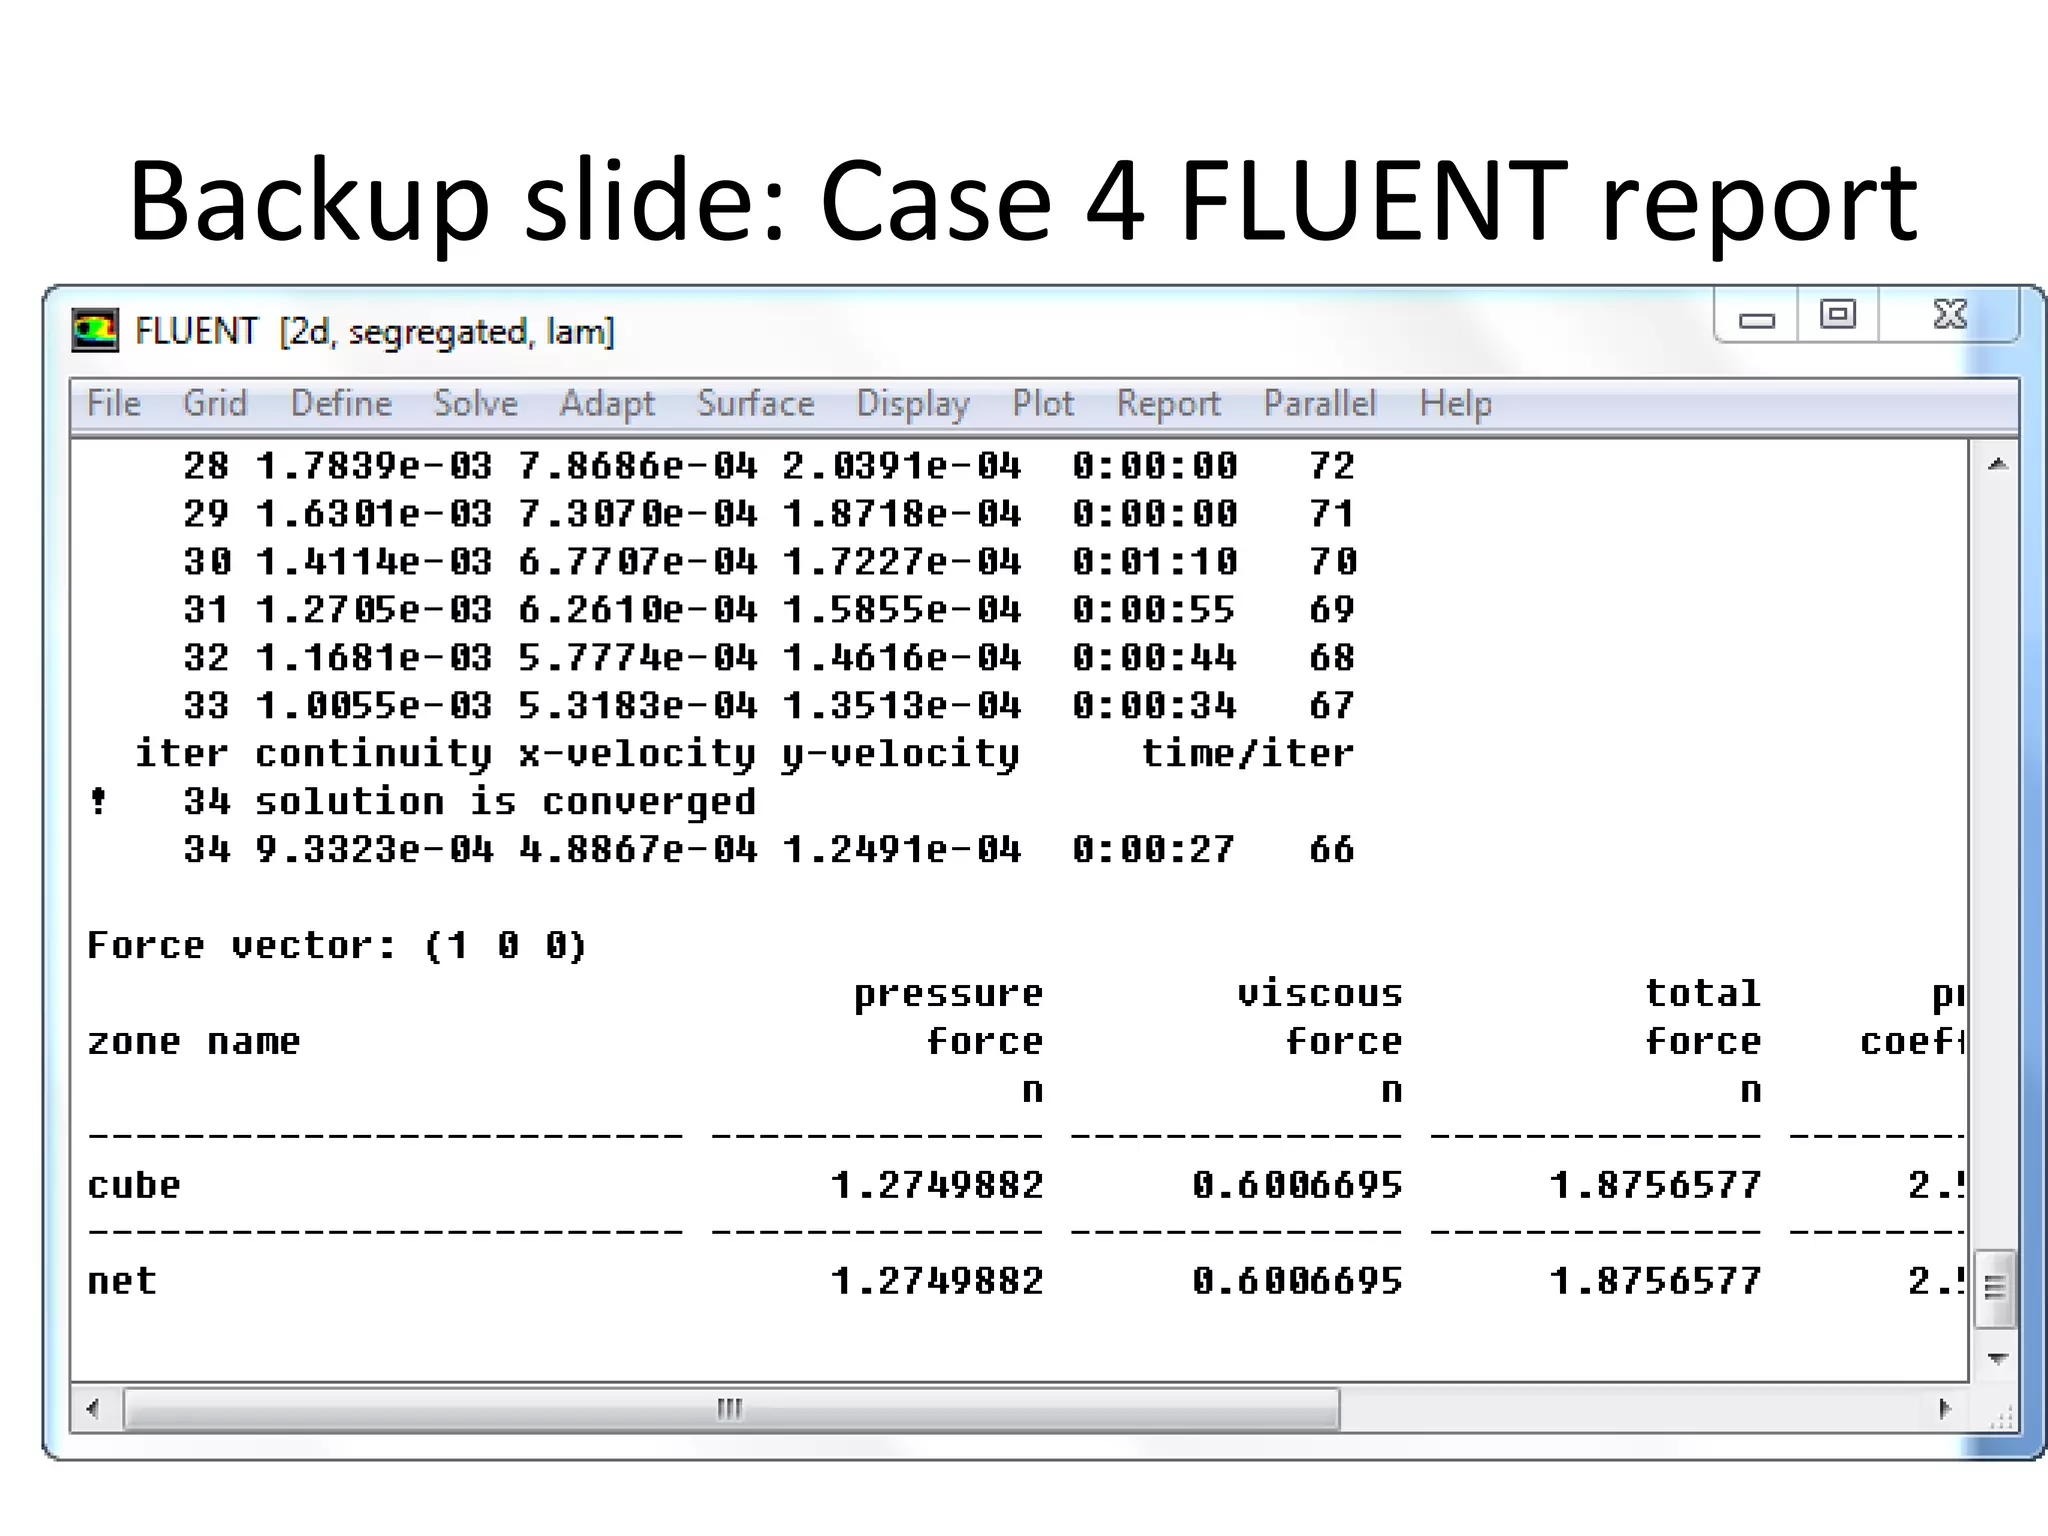Open the Plot menu
This screenshot has width=2048, height=1536.
[1042, 403]
